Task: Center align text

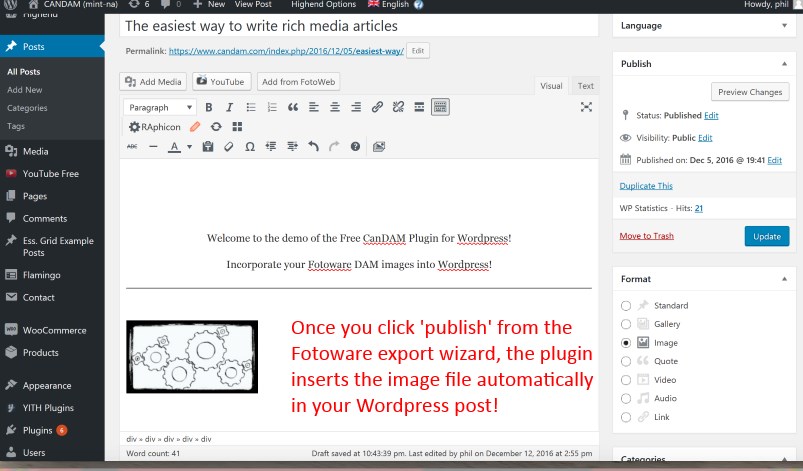Action: tap(335, 107)
